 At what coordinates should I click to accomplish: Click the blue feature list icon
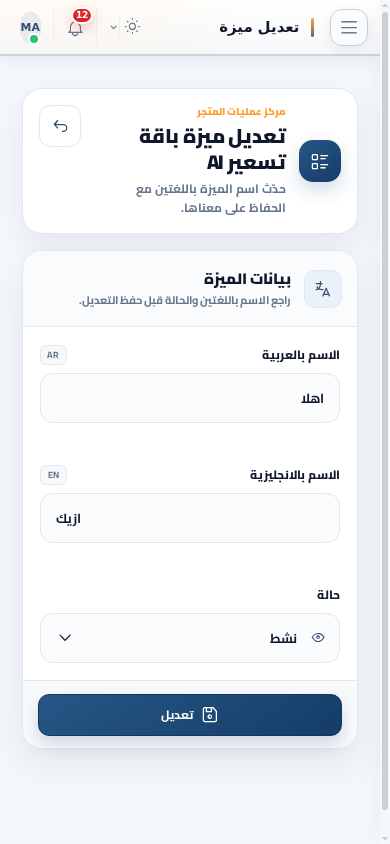(320, 161)
